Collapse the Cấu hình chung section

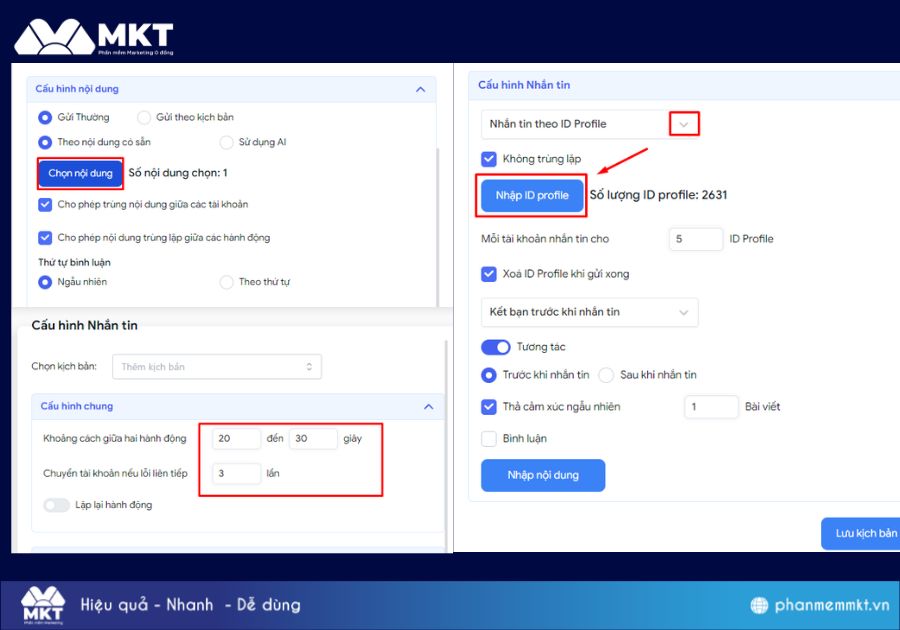pyautogui.click(x=429, y=407)
